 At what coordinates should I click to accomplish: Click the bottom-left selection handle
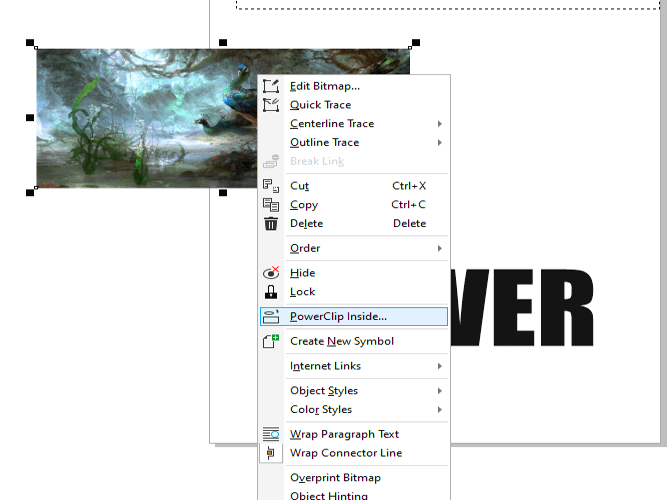30,193
